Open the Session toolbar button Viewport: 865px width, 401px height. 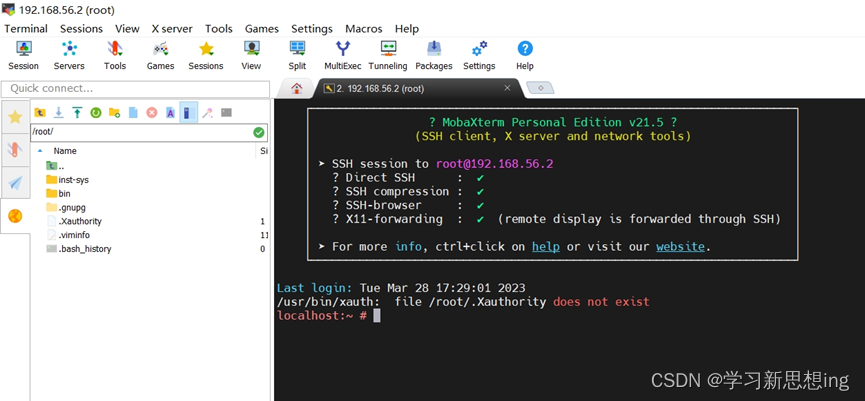[x=23, y=56]
